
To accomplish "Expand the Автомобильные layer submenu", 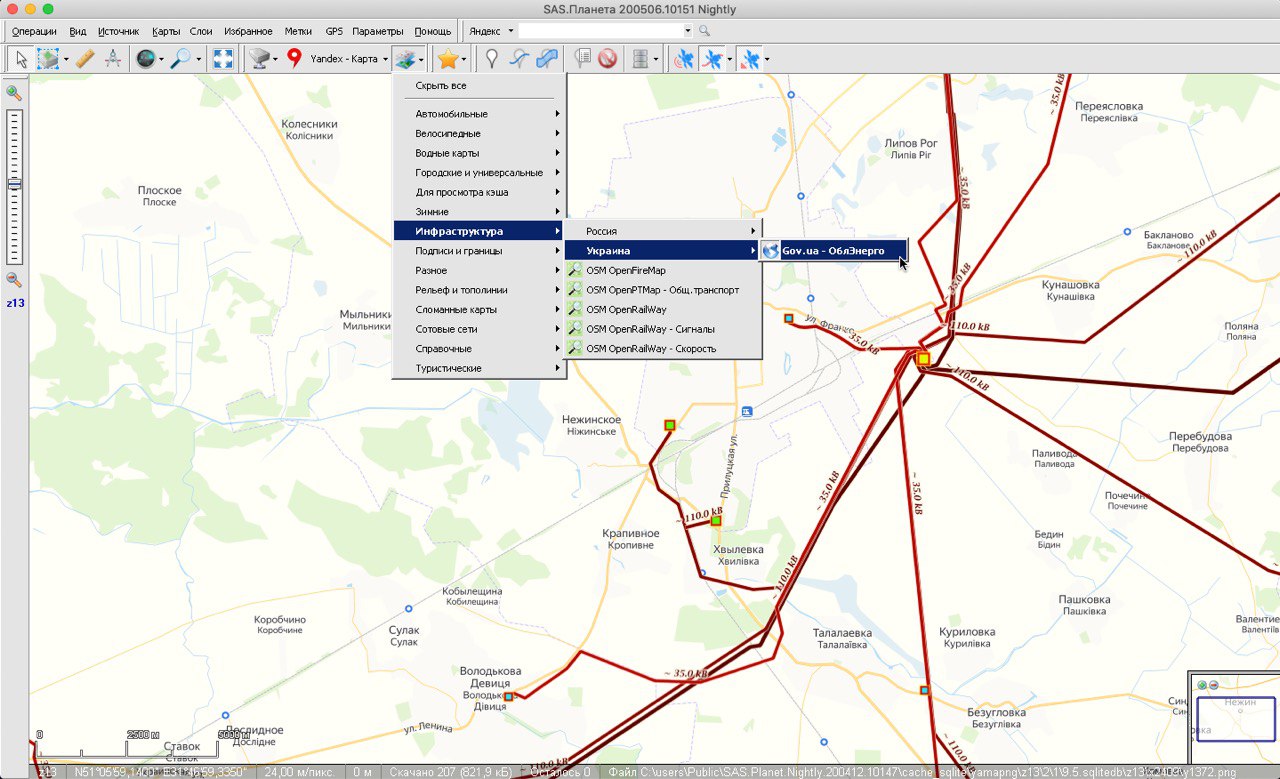I will coord(480,114).
